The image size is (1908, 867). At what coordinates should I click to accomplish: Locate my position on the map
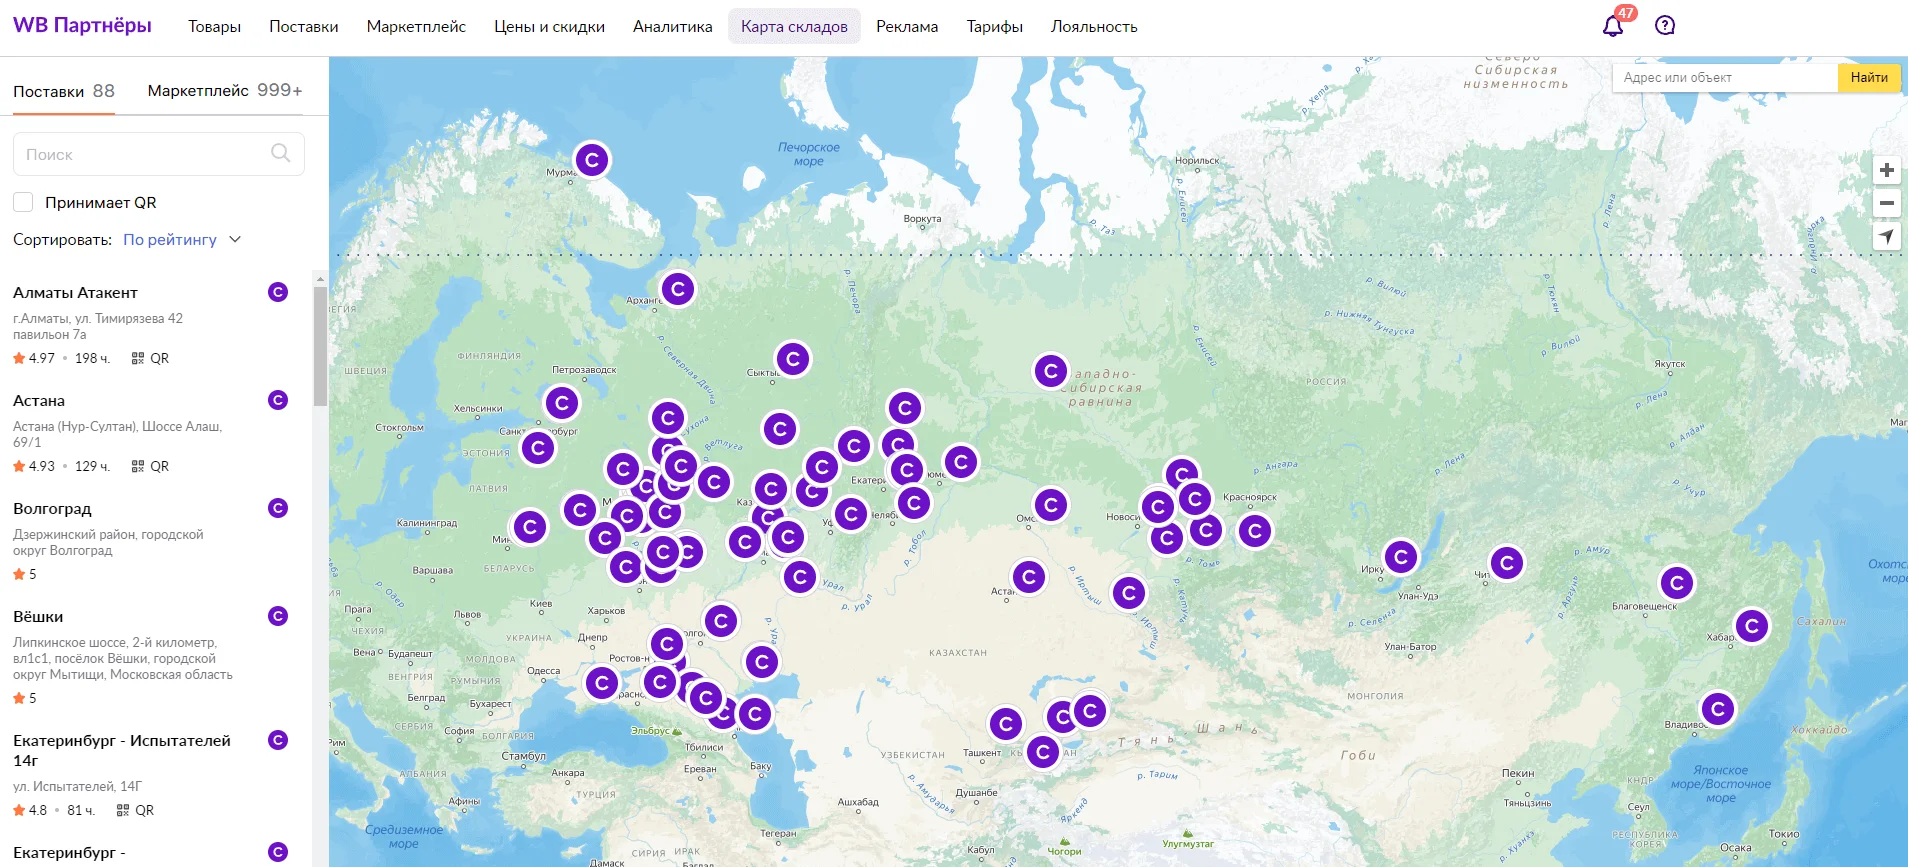pos(1887,237)
